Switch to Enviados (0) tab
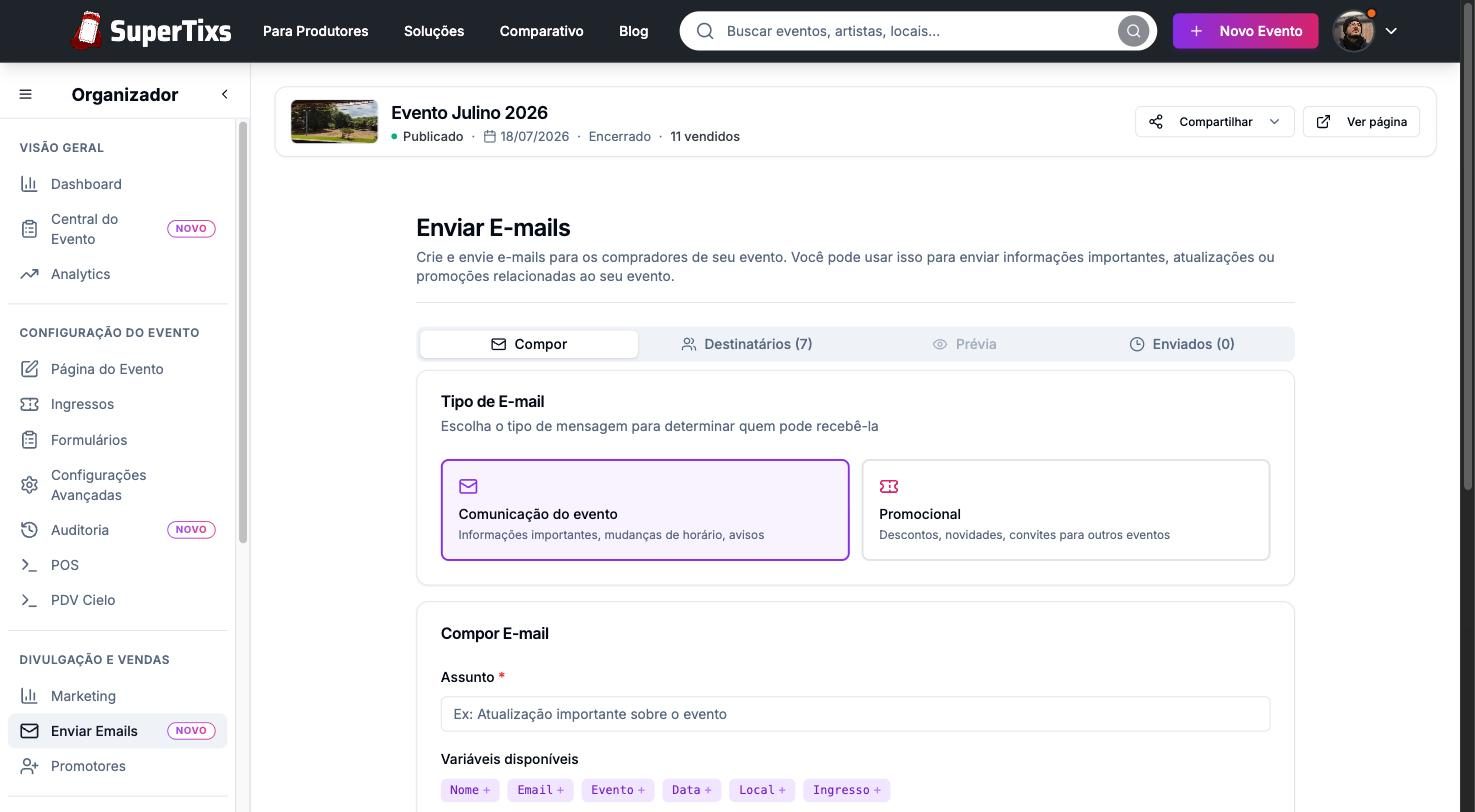The image size is (1475, 812). [1182, 344]
